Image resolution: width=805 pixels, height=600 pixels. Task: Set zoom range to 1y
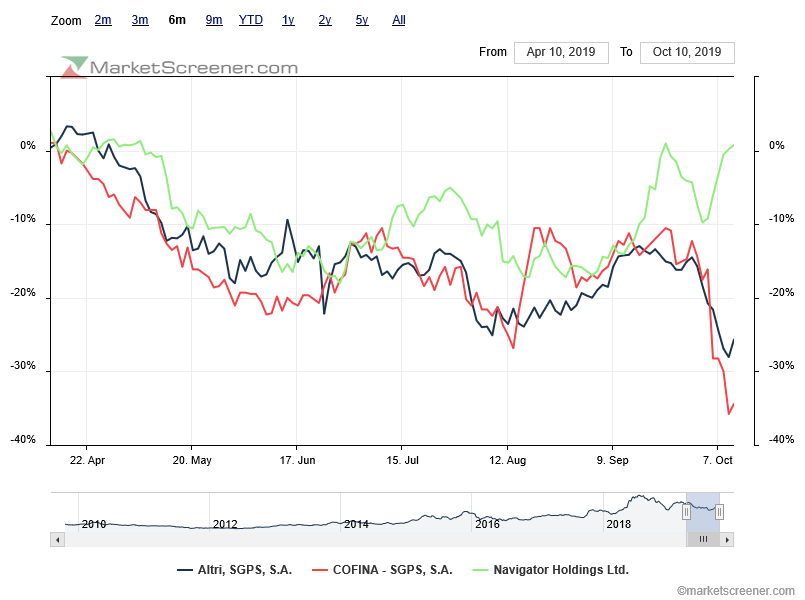tap(288, 20)
